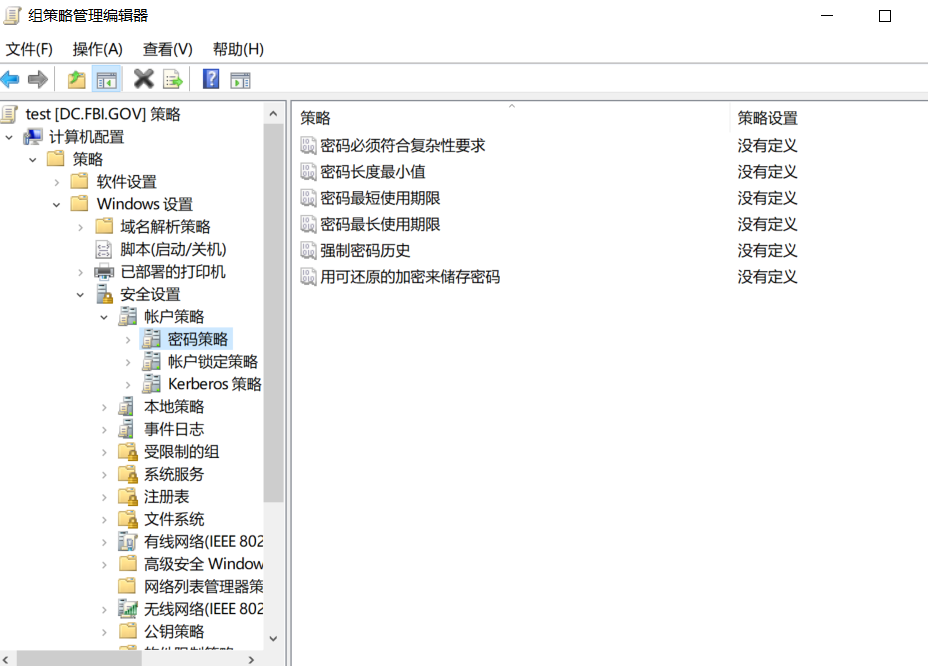Click the Delete (X) toolbar icon
Viewport: 928px width, 666px height.
point(144,79)
